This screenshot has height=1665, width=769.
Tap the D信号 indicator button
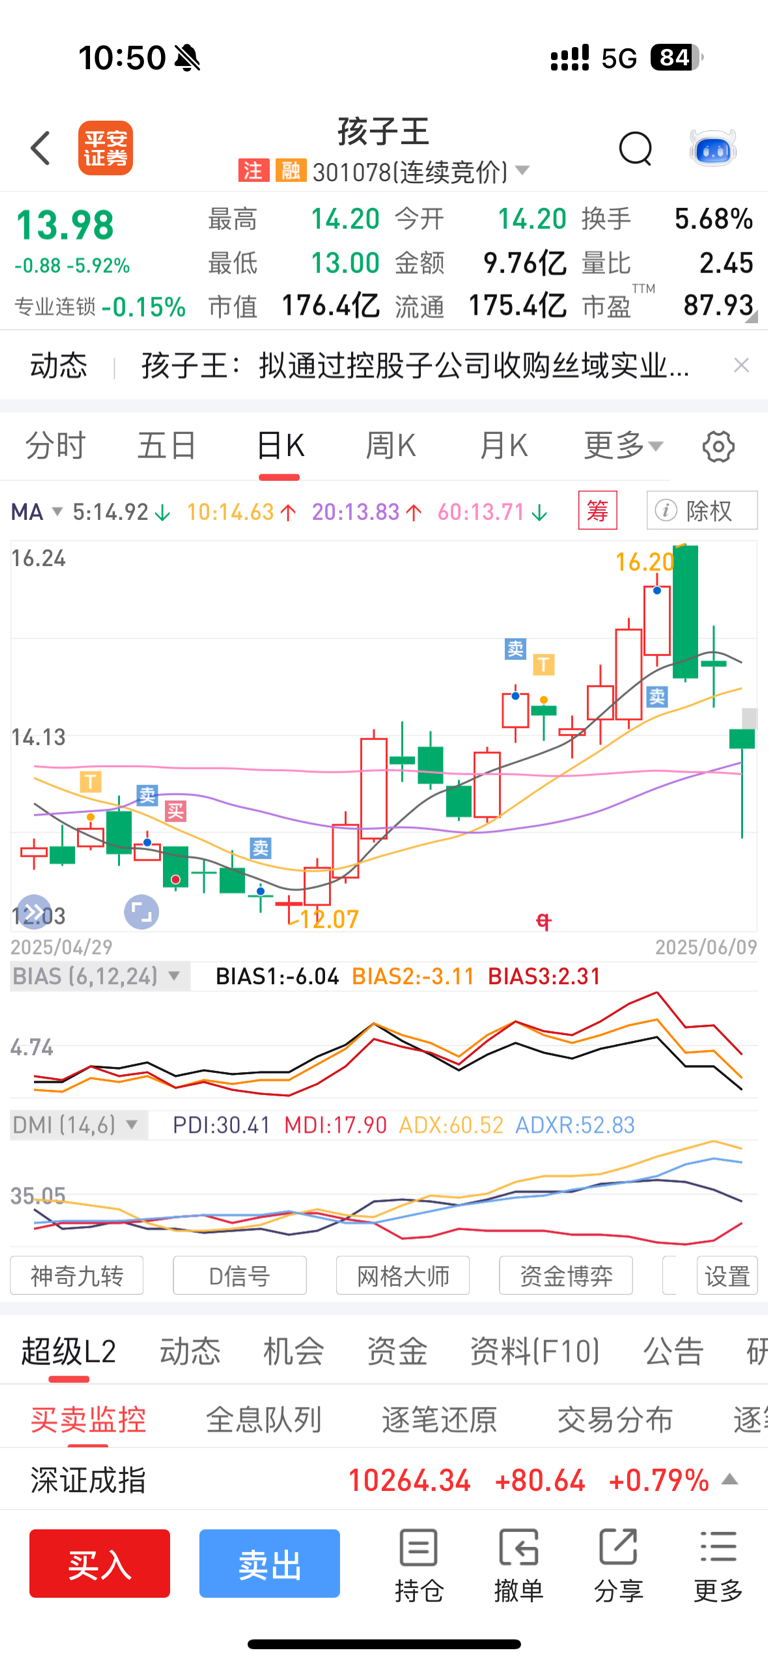[240, 1276]
